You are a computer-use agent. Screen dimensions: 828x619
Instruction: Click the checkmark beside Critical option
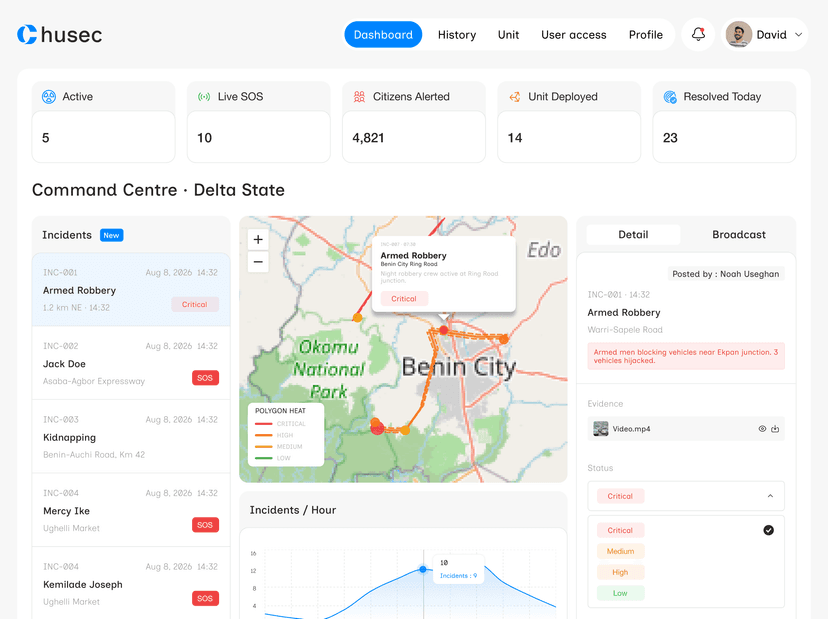pyautogui.click(x=768, y=530)
